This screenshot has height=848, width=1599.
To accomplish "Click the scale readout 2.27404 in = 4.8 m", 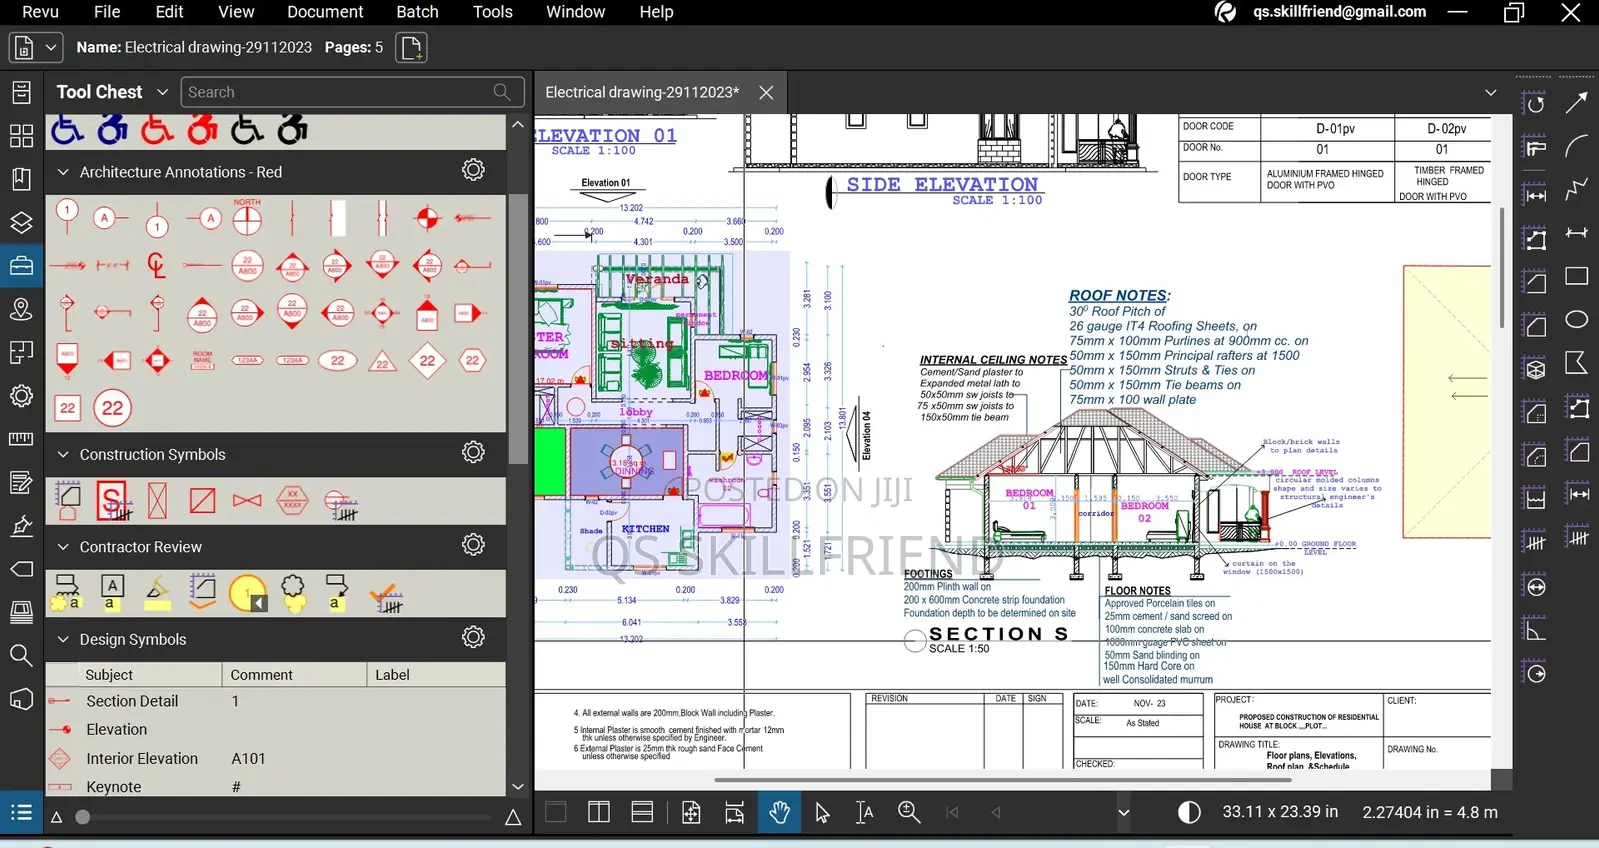I will pos(1430,812).
